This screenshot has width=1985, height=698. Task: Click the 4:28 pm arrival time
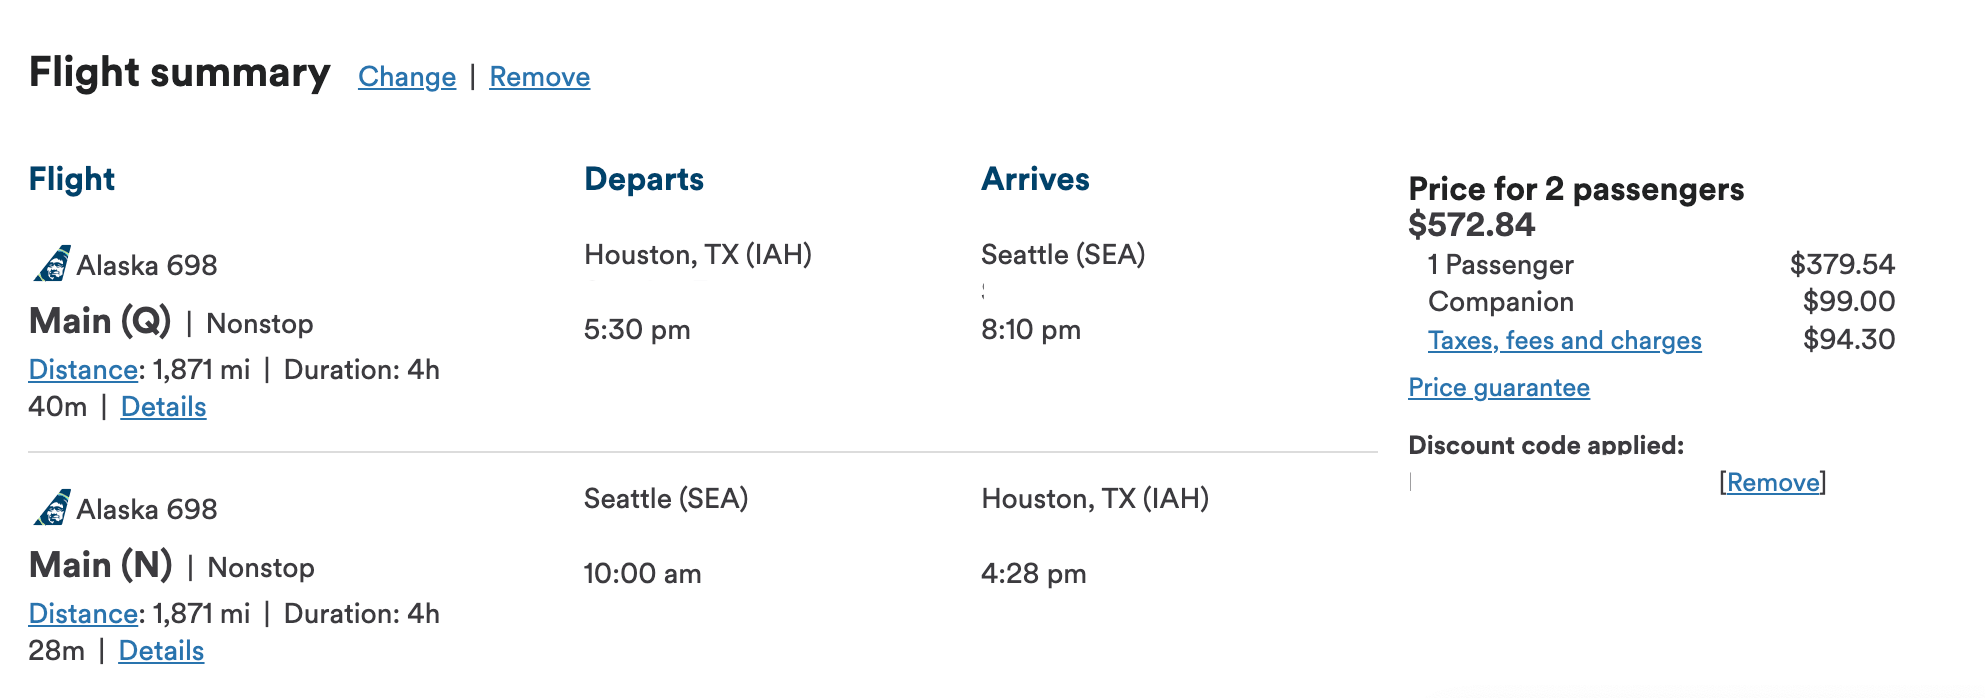click(x=1033, y=574)
